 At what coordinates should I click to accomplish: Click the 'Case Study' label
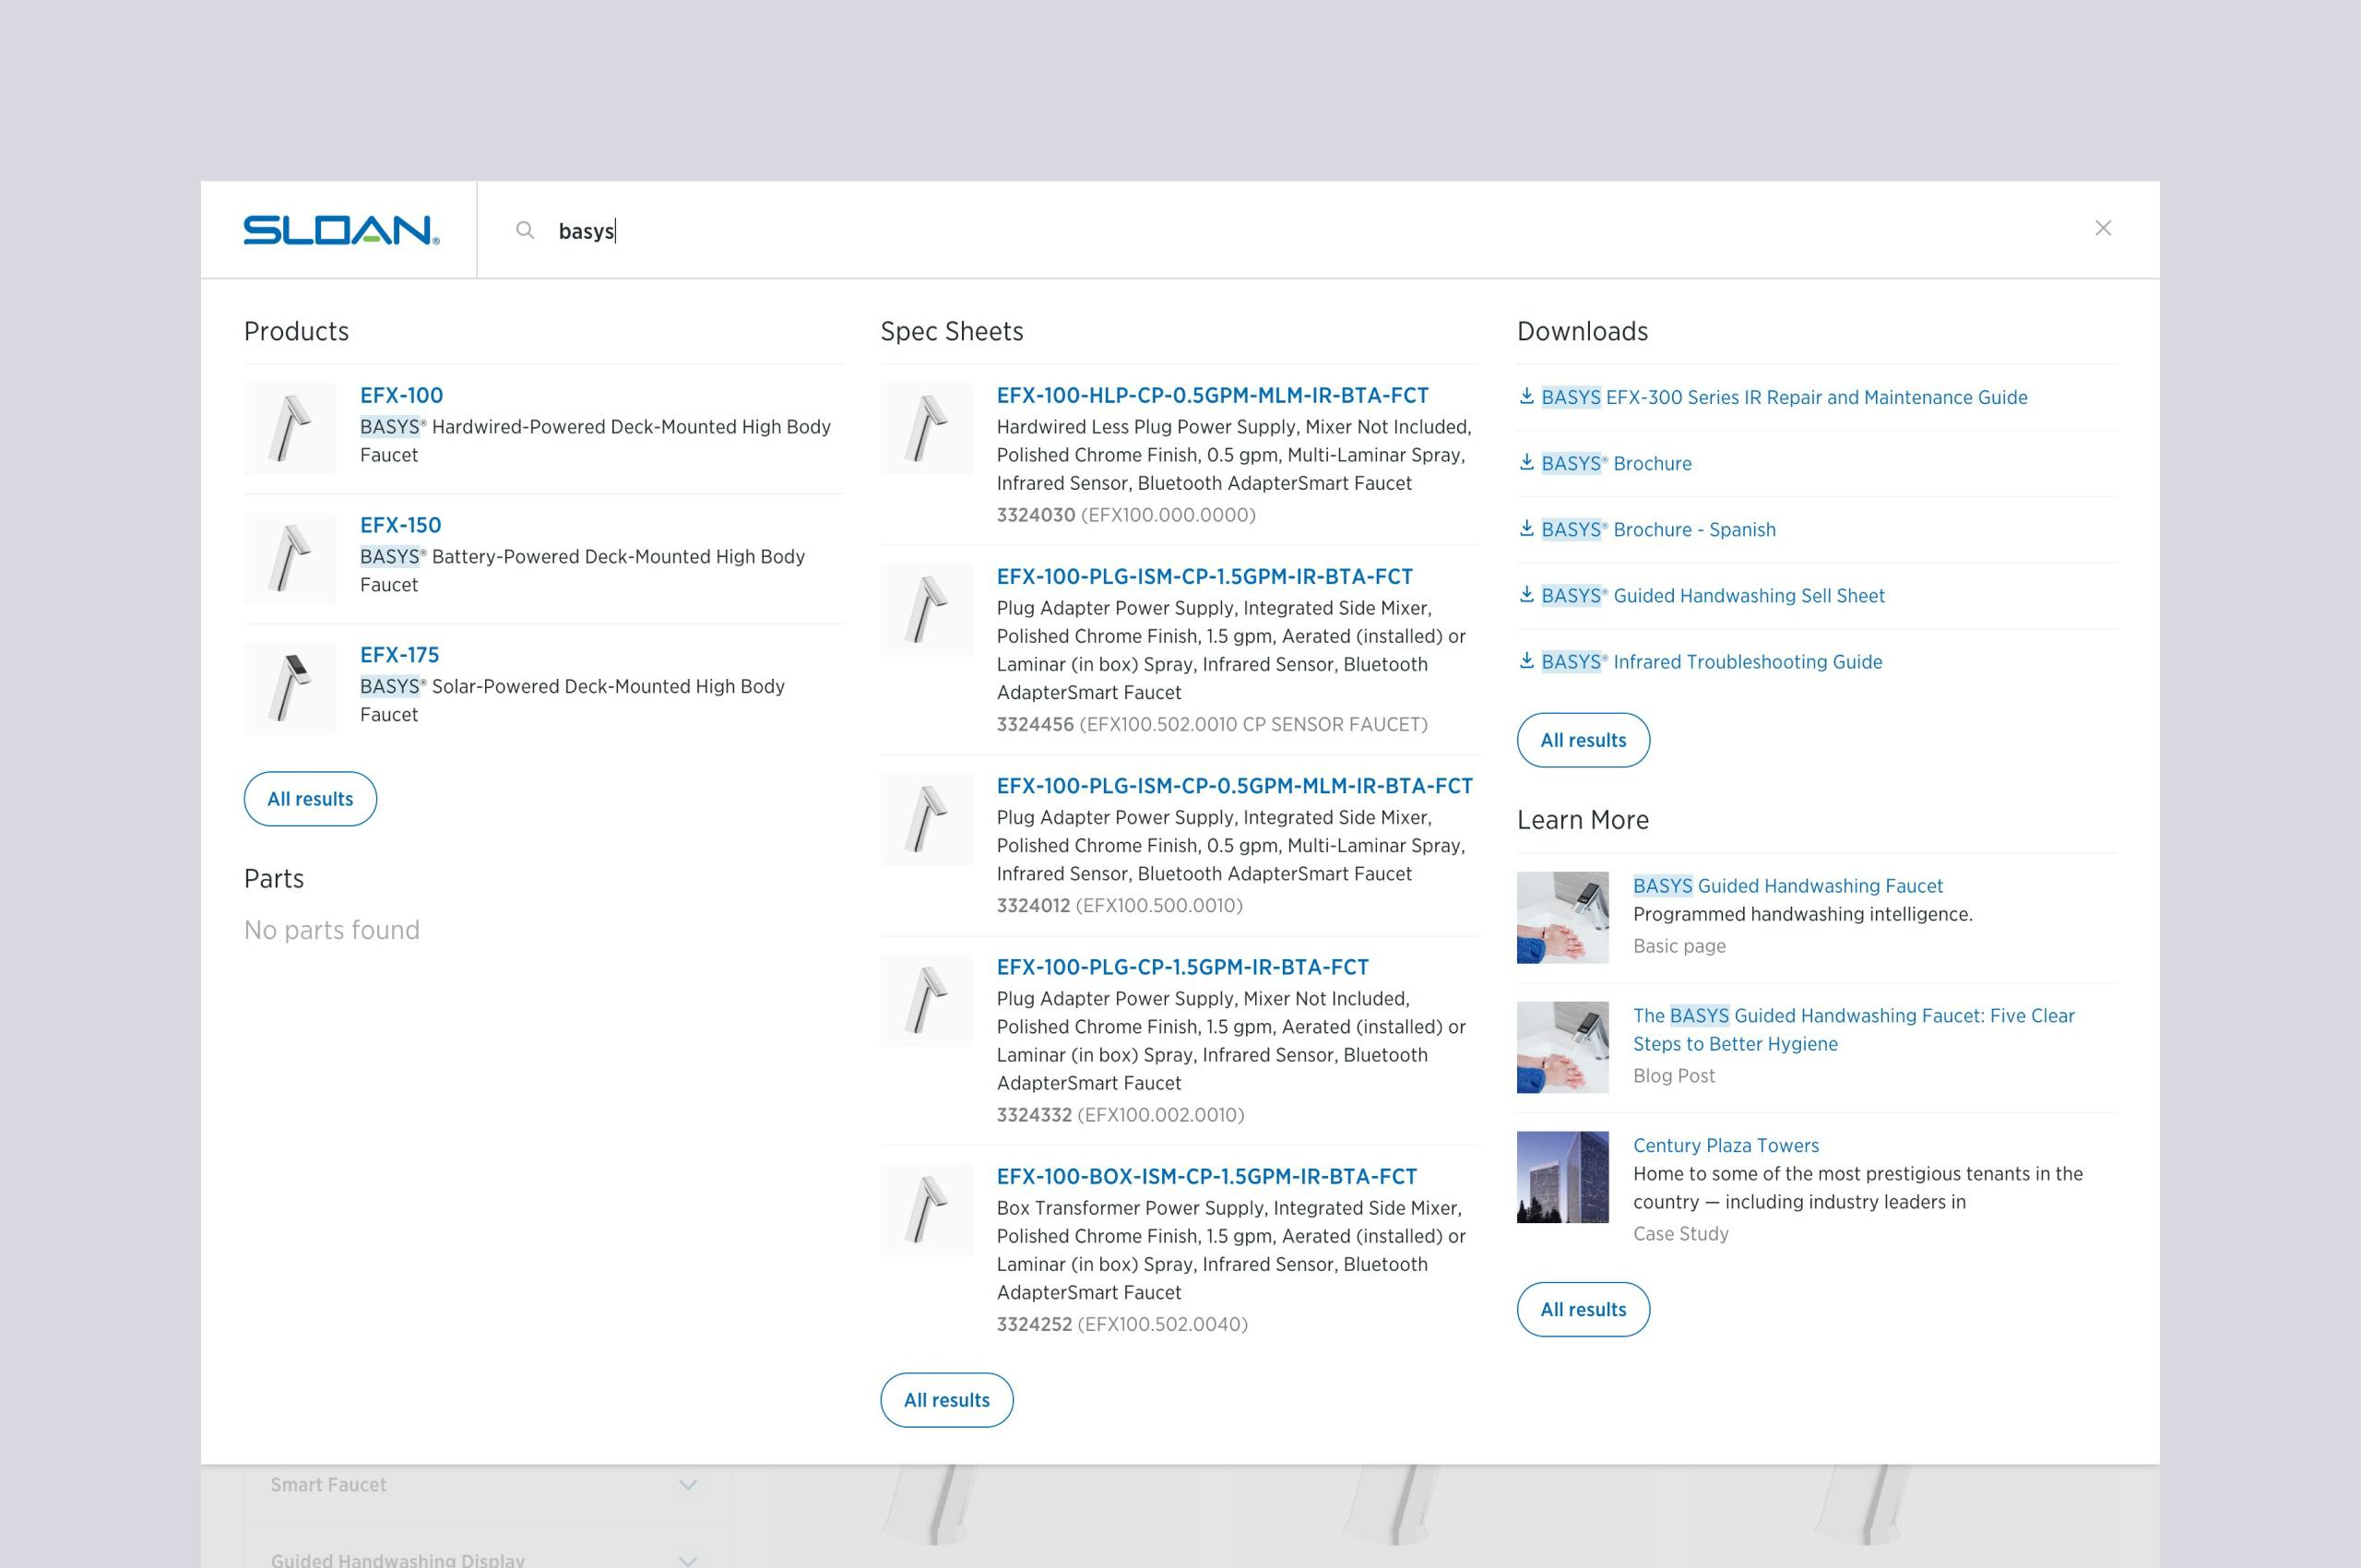(1680, 1233)
